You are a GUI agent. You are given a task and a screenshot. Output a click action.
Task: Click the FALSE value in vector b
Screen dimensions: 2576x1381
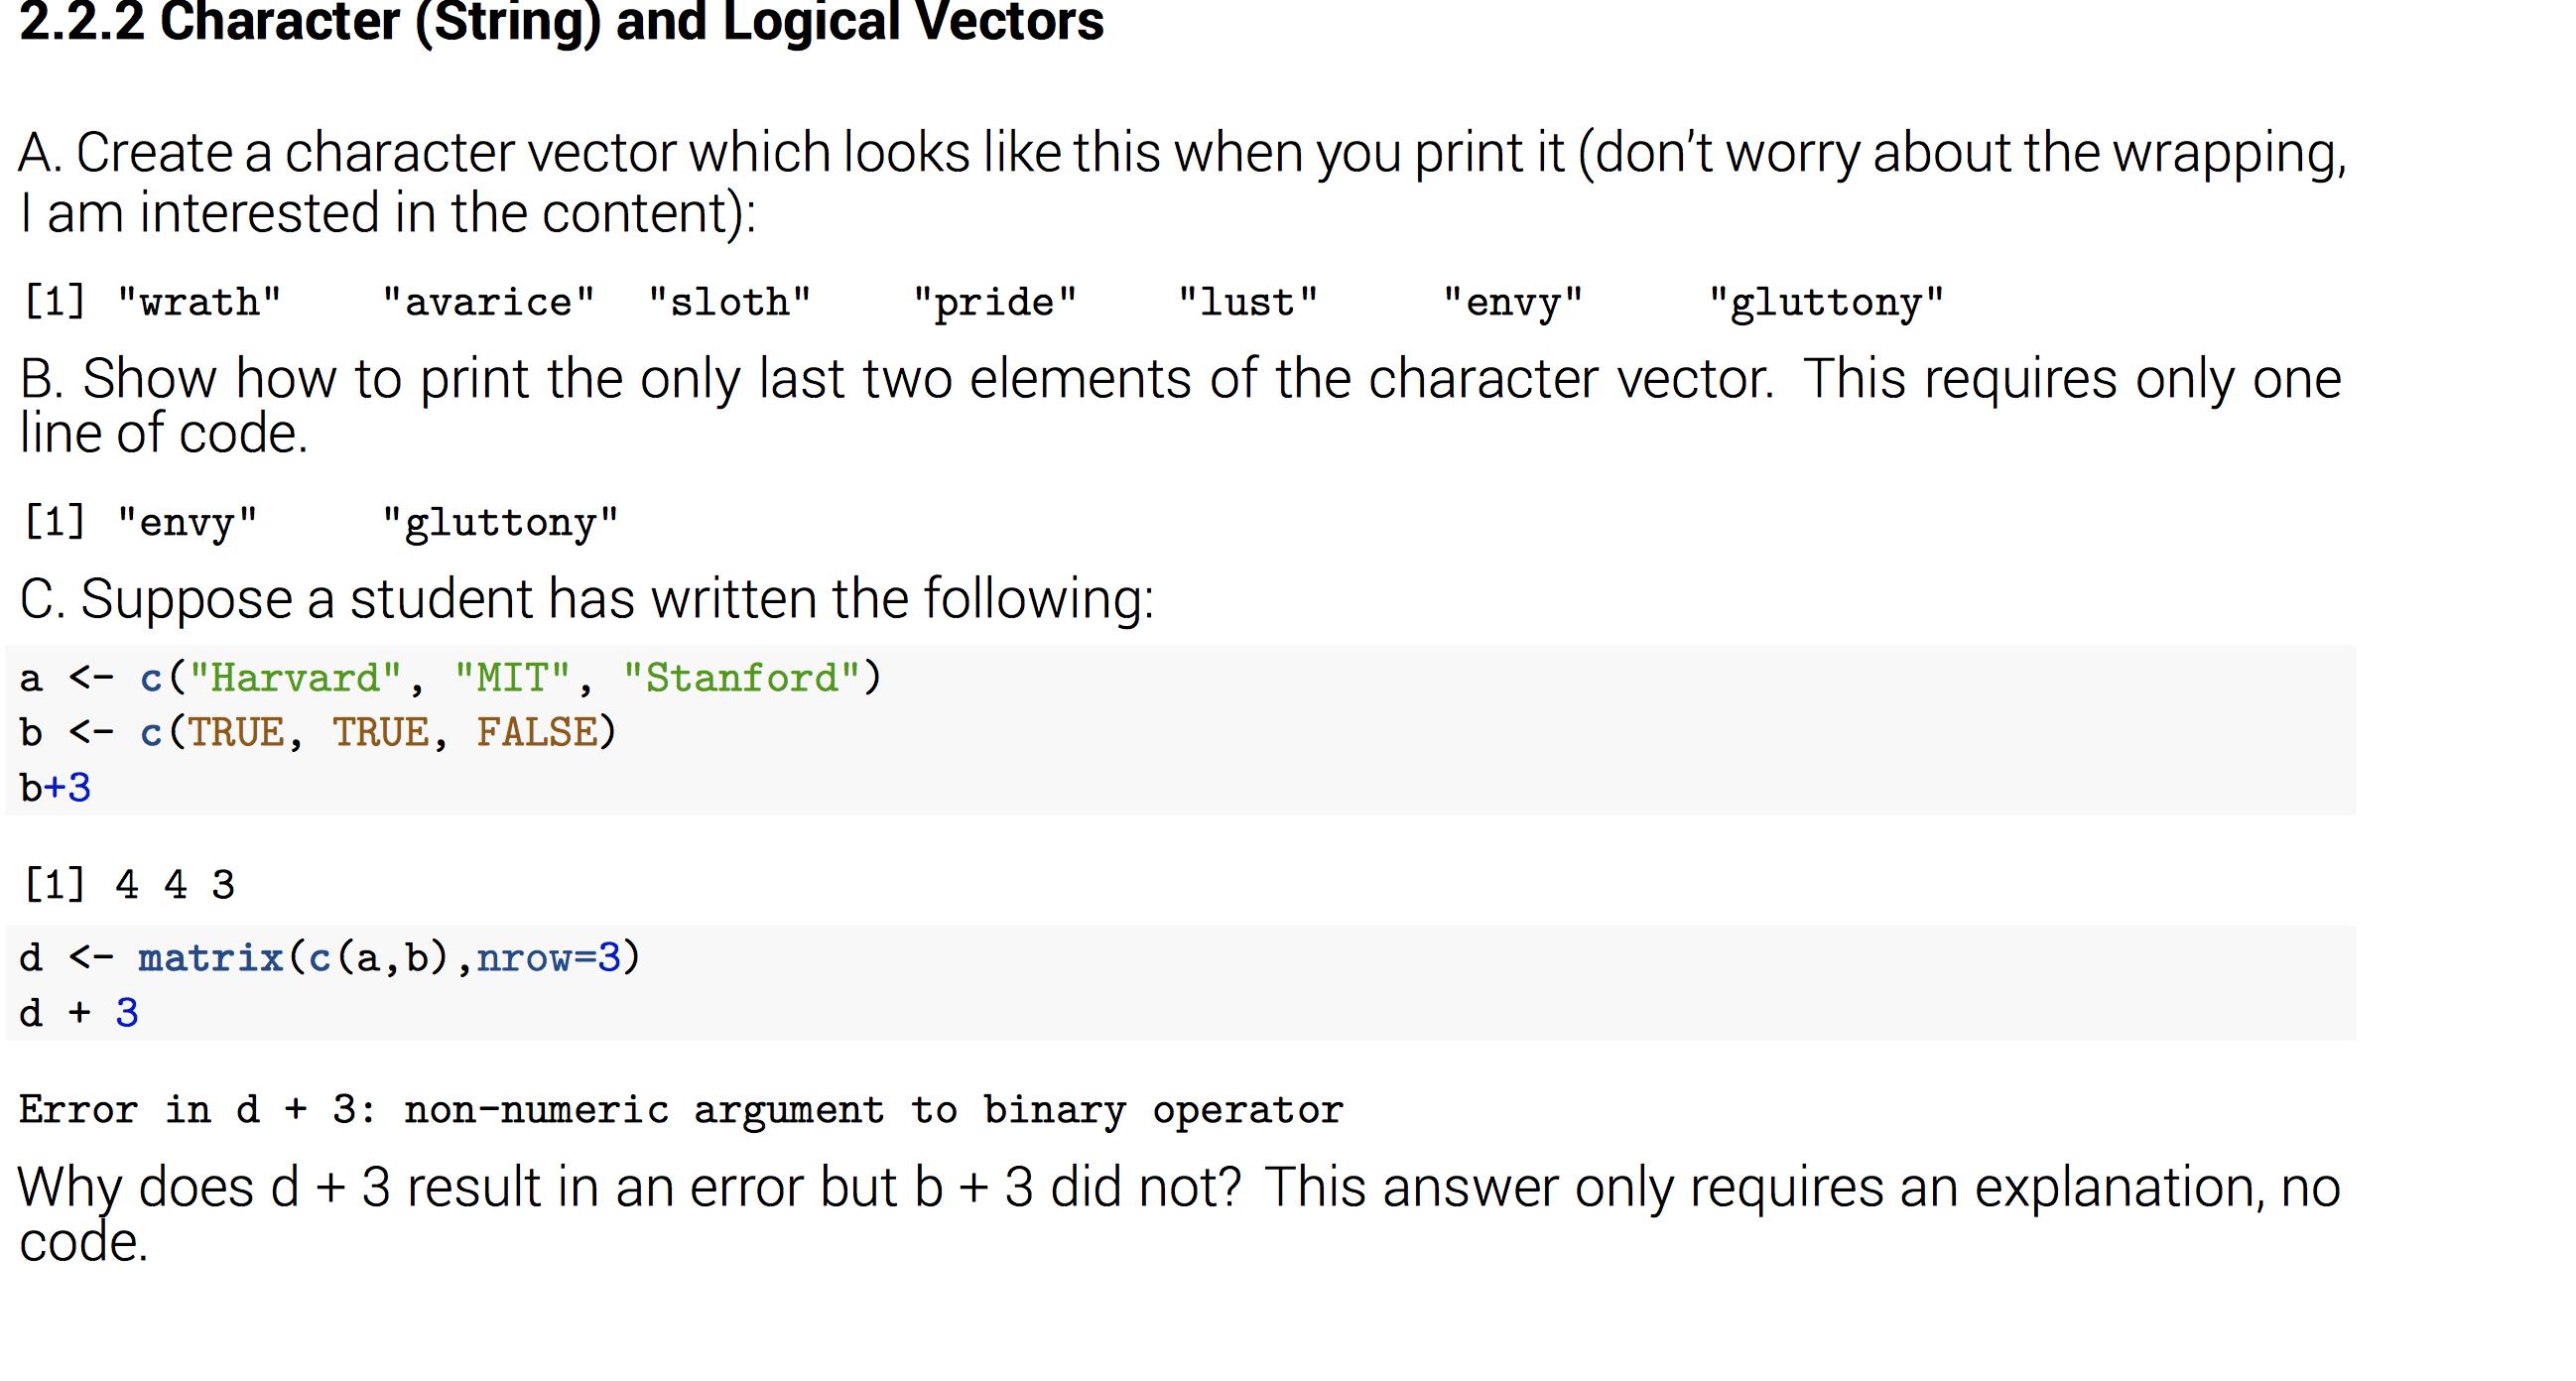(x=536, y=732)
